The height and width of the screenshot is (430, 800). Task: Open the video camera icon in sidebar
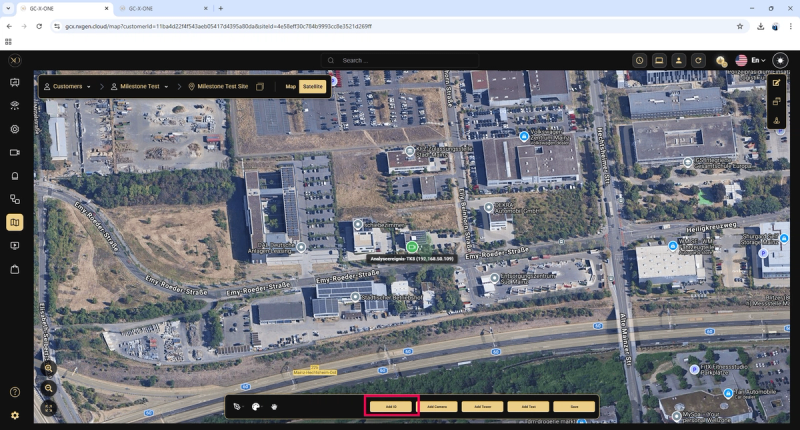[x=15, y=153]
